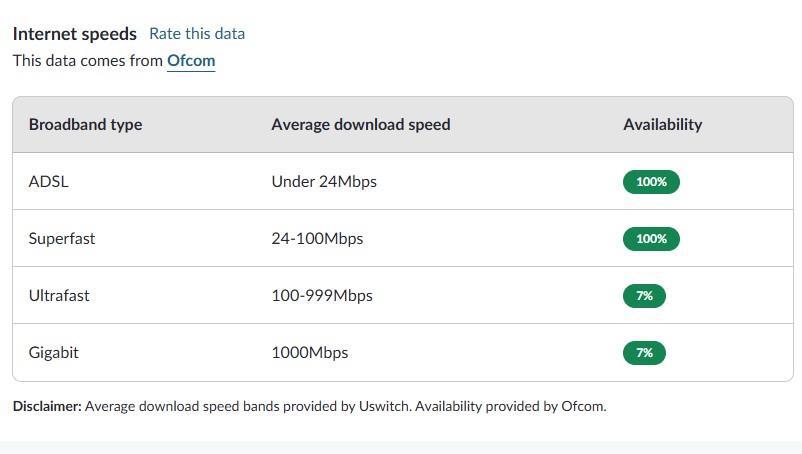The width and height of the screenshot is (802, 454).
Task: Select the Availability column header
Action: [662, 125]
